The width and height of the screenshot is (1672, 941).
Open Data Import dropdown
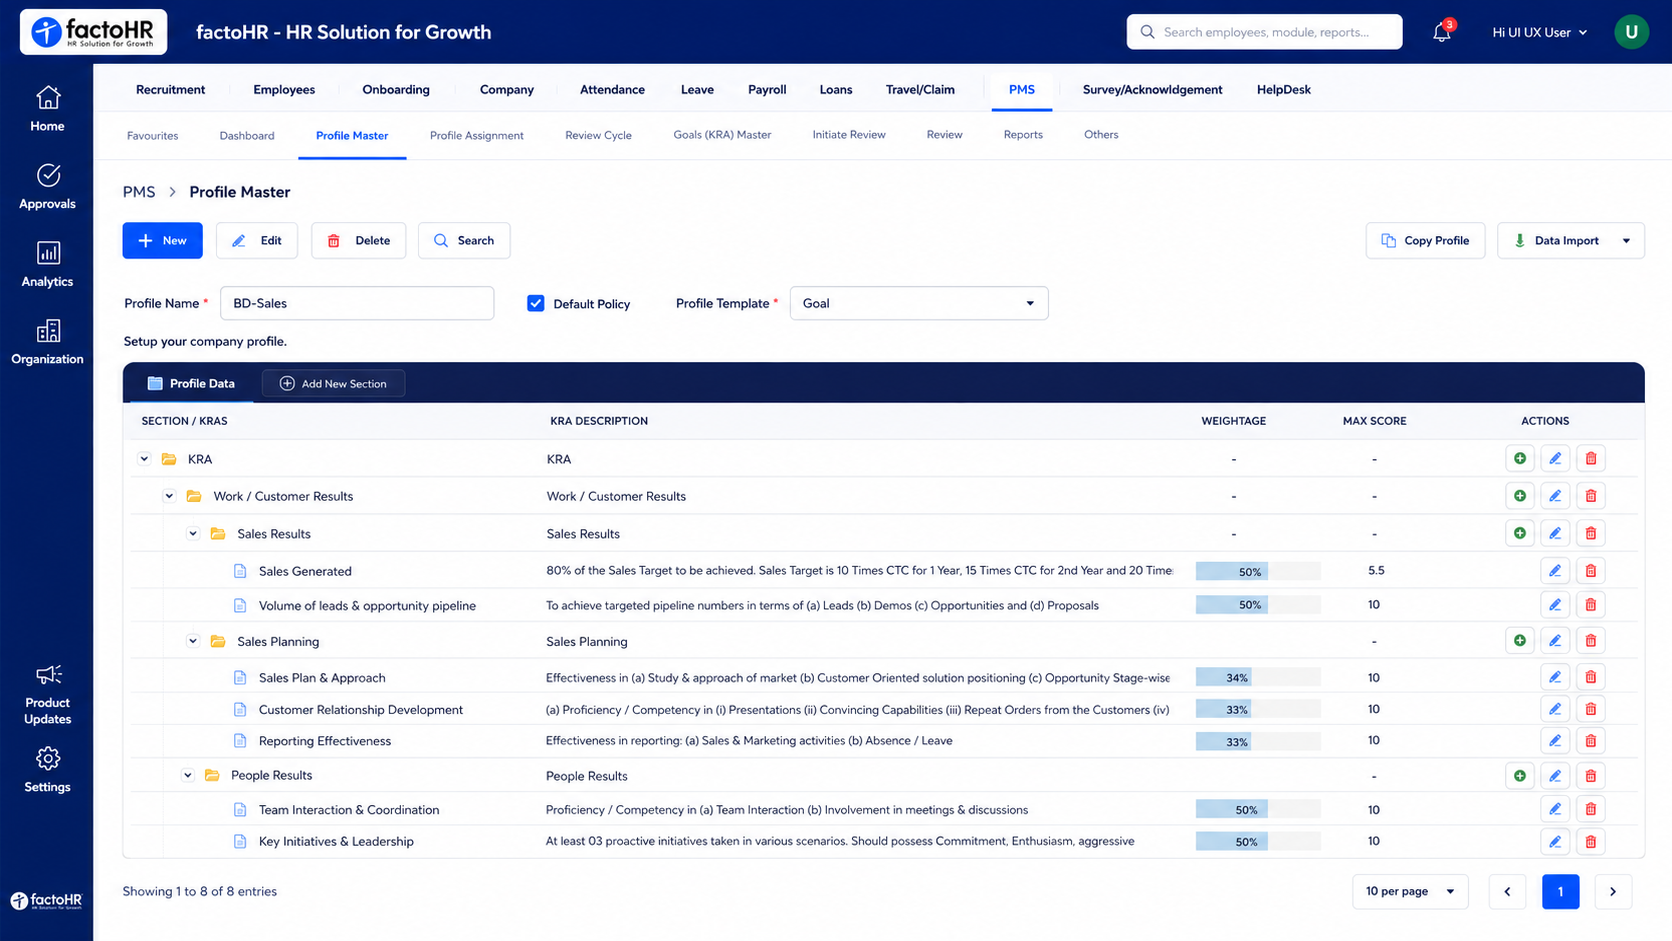1570,240
